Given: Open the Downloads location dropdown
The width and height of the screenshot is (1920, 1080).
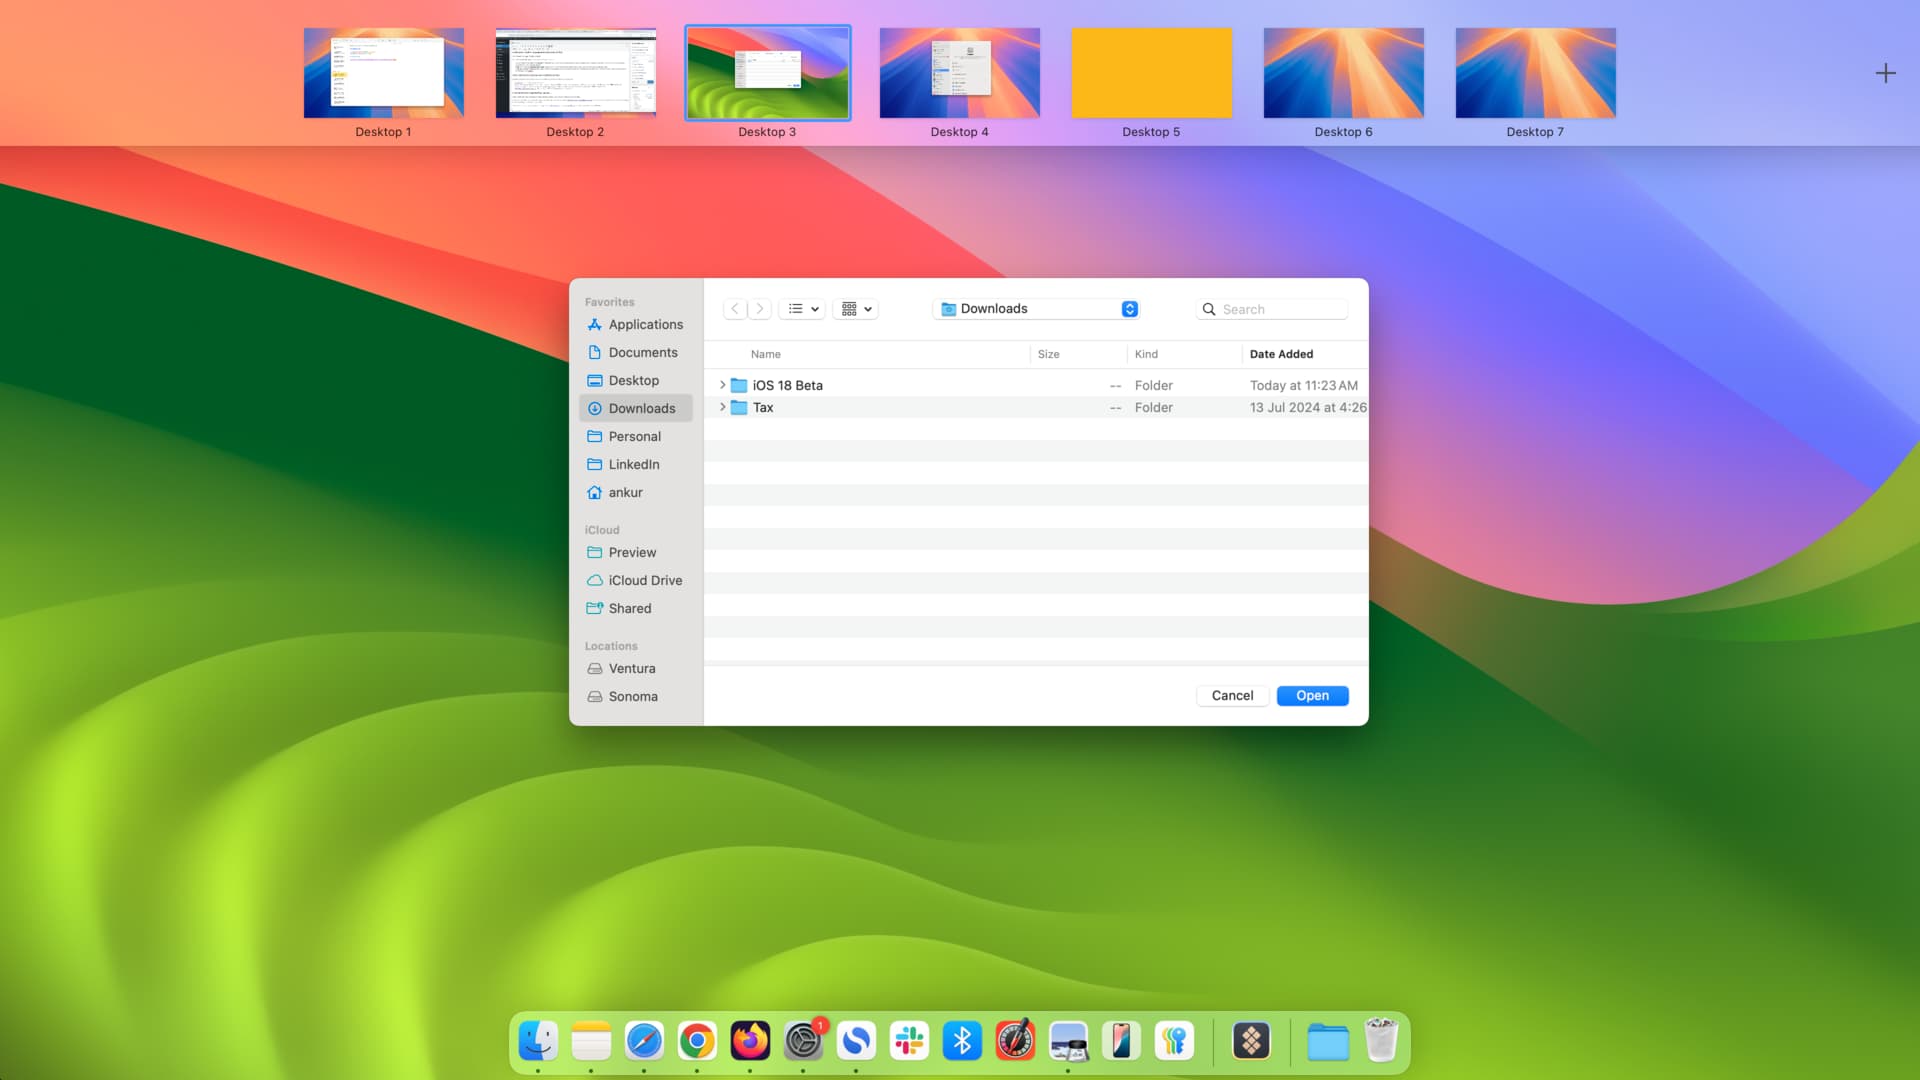Looking at the screenshot, I should (1036, 308).
